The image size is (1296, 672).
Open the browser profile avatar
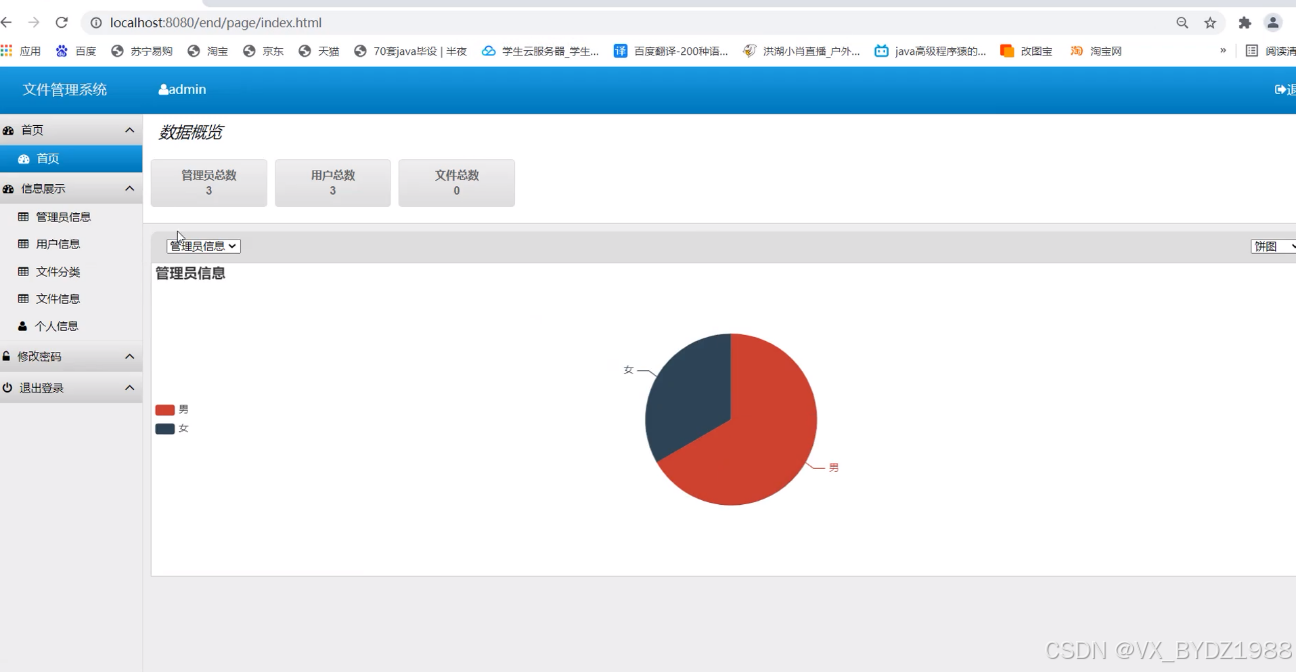click(1273, 22)
